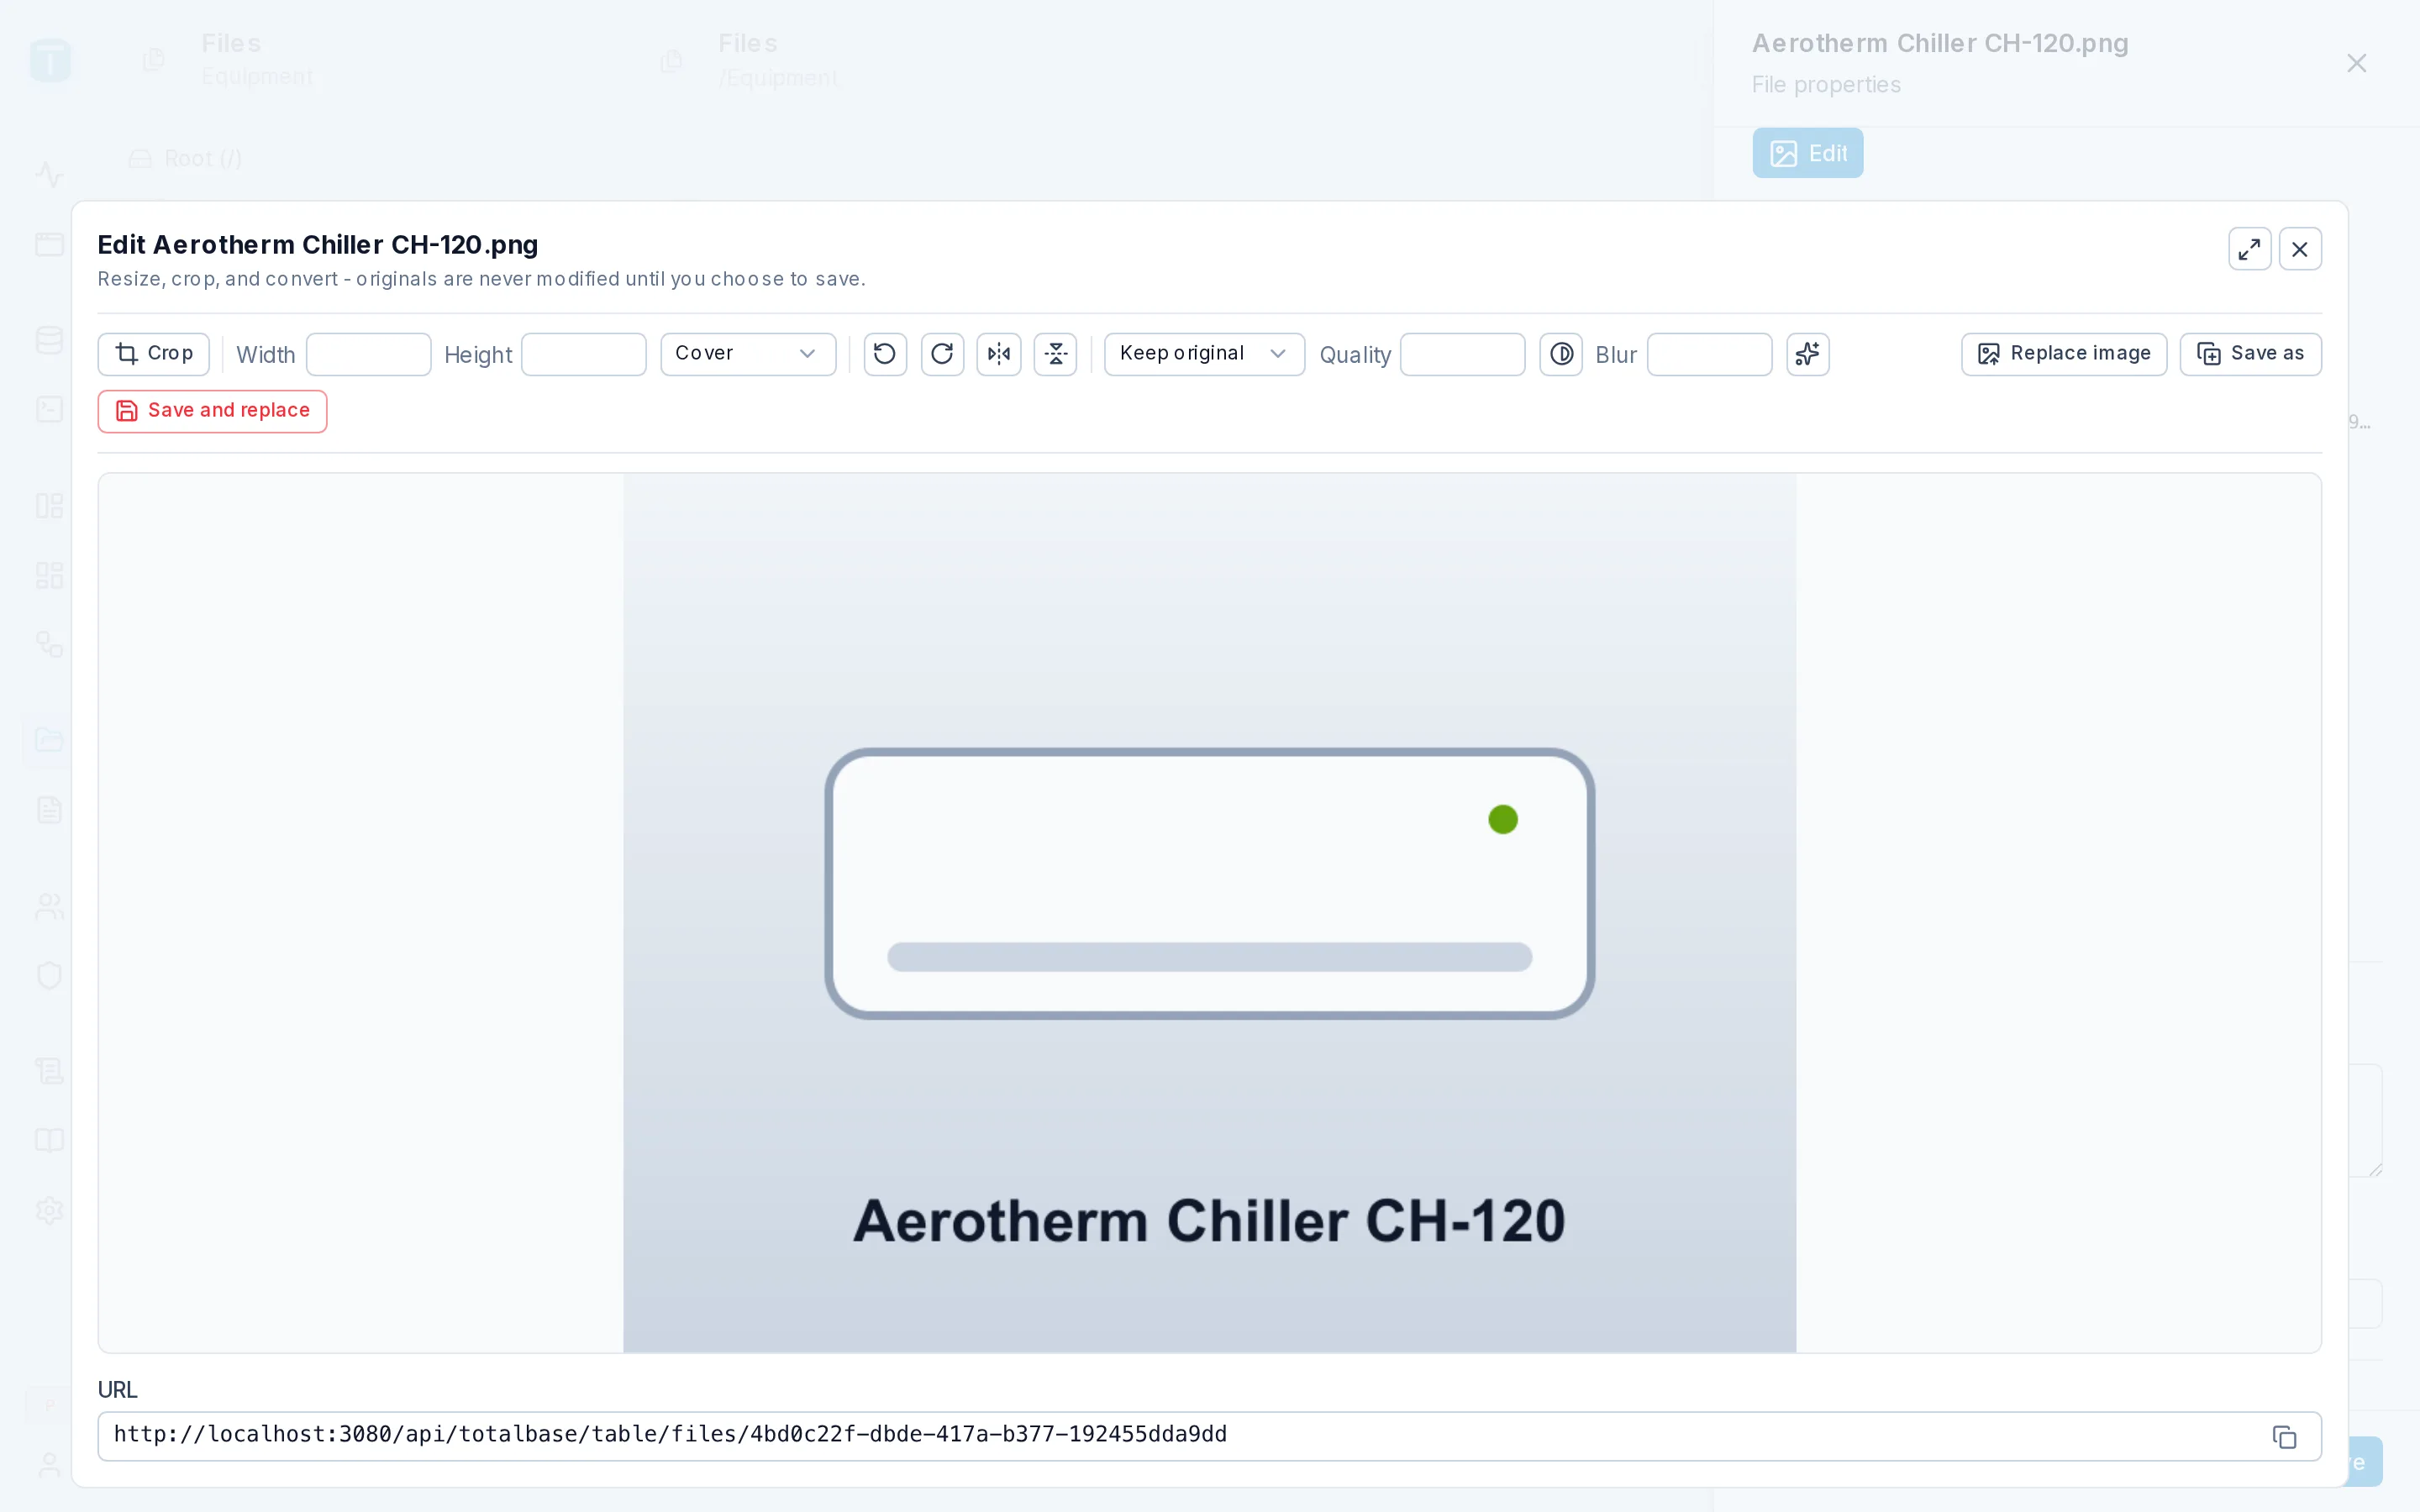Click into the Quality input field

pos(1462,354)
